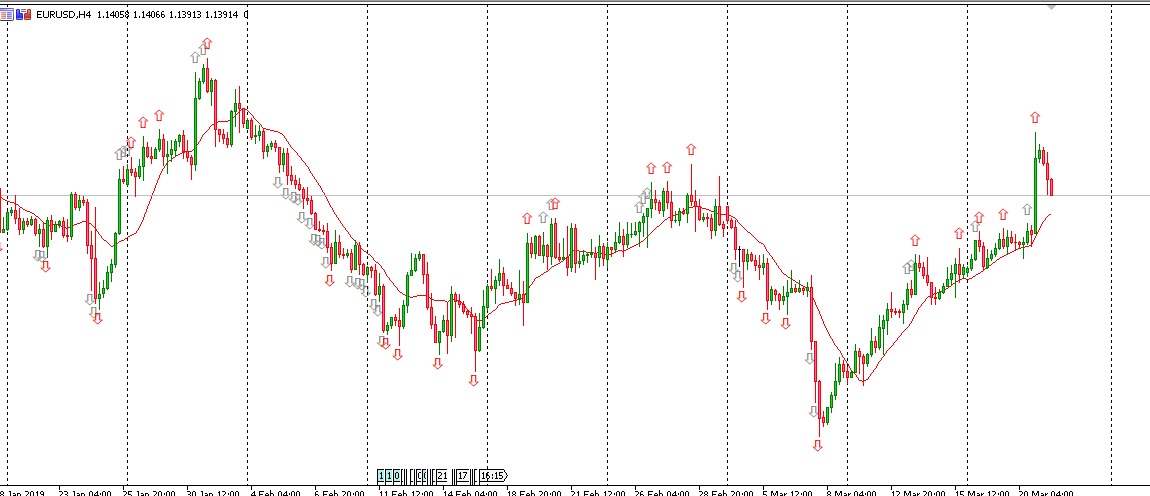
Task: Click the 1.13914 close price value
Action: pyautogui.click(x=222, y=14)
